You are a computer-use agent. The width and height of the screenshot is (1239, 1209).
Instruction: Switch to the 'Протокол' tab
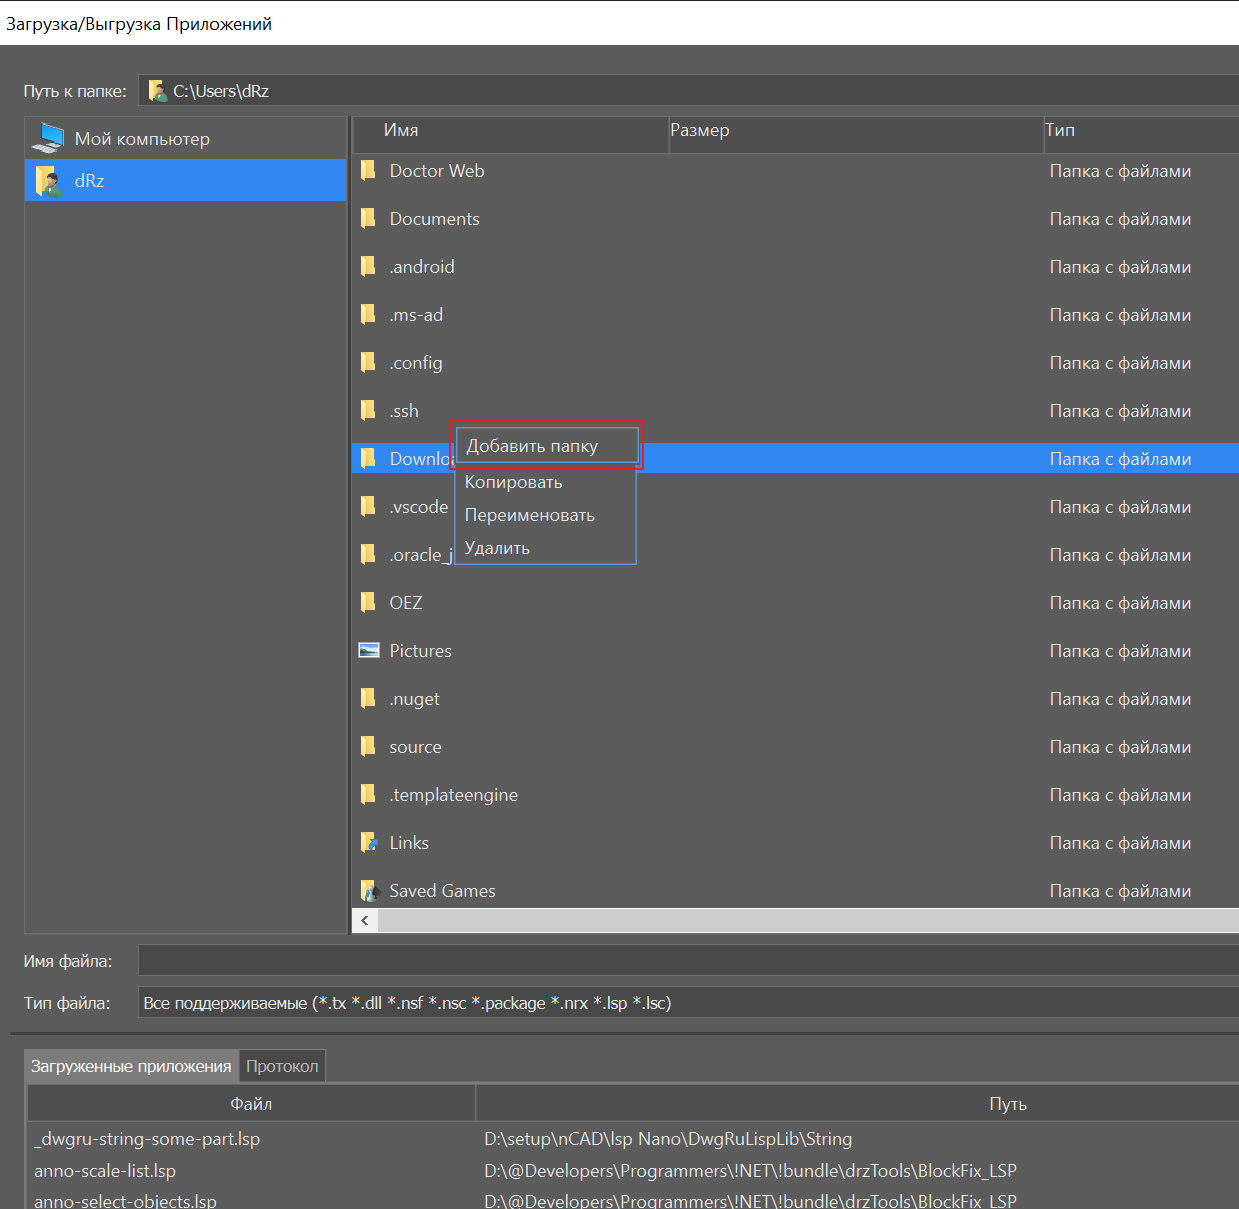(x=282, y=1066)
